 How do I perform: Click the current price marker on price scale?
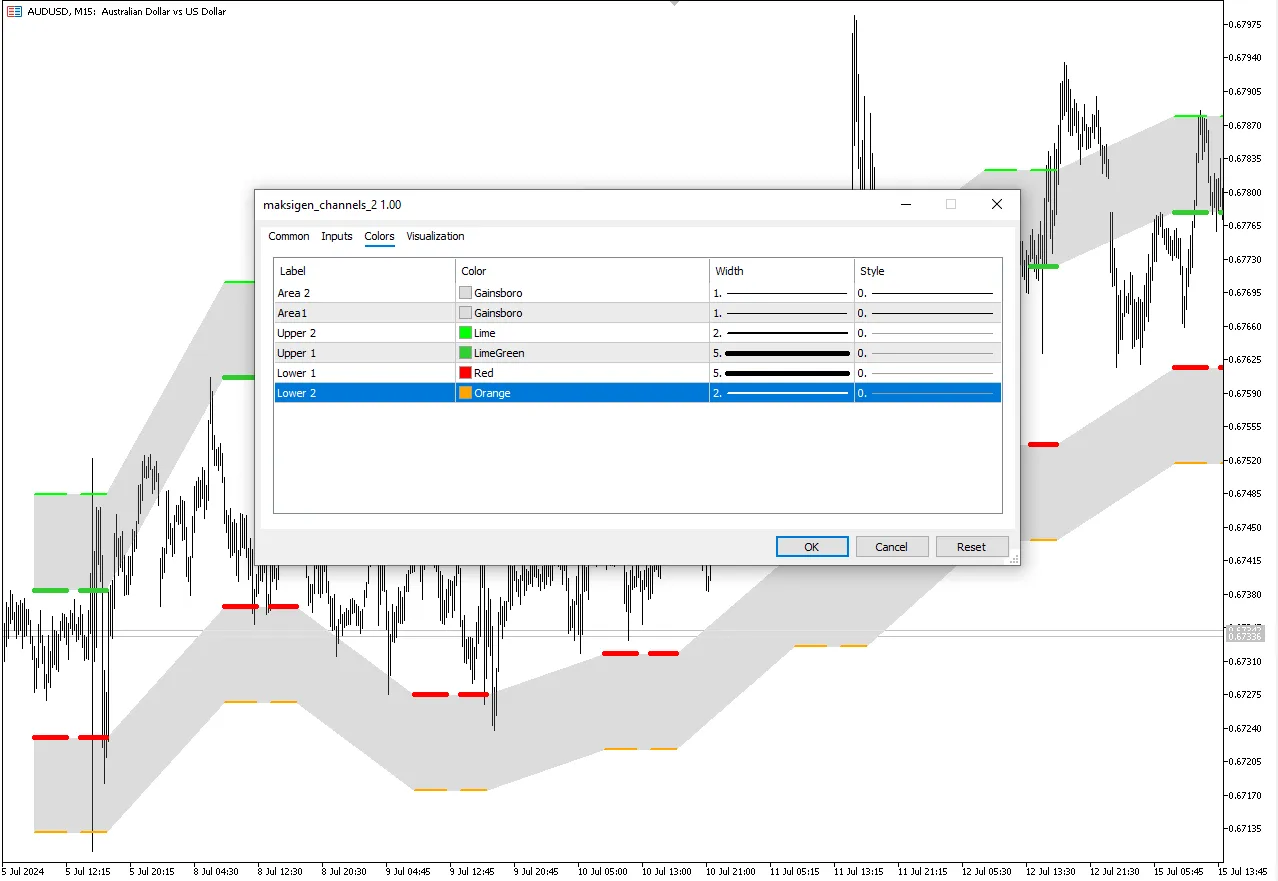1245,636
